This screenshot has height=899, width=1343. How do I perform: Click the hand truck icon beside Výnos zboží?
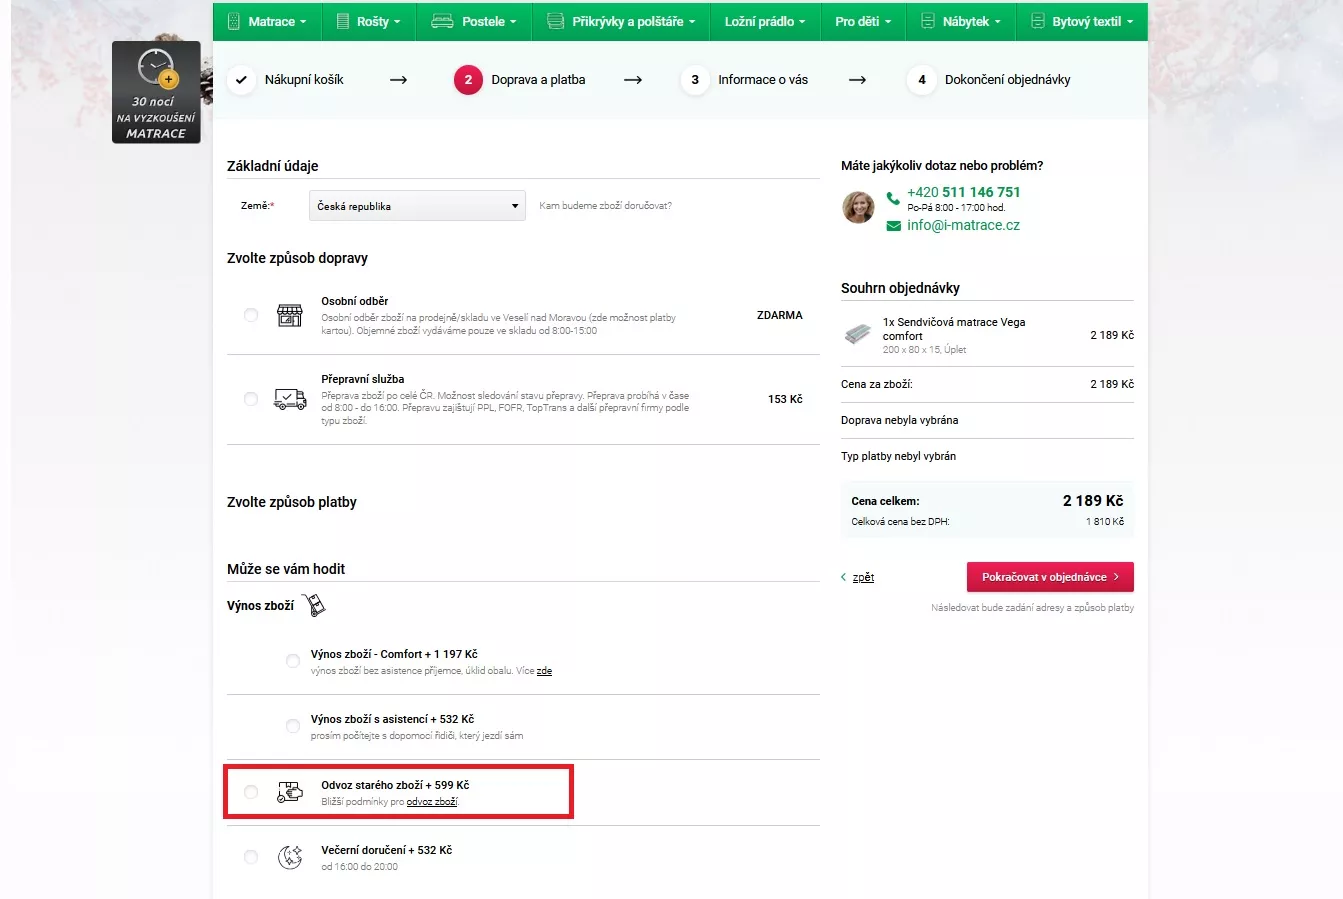pos(314,605)
